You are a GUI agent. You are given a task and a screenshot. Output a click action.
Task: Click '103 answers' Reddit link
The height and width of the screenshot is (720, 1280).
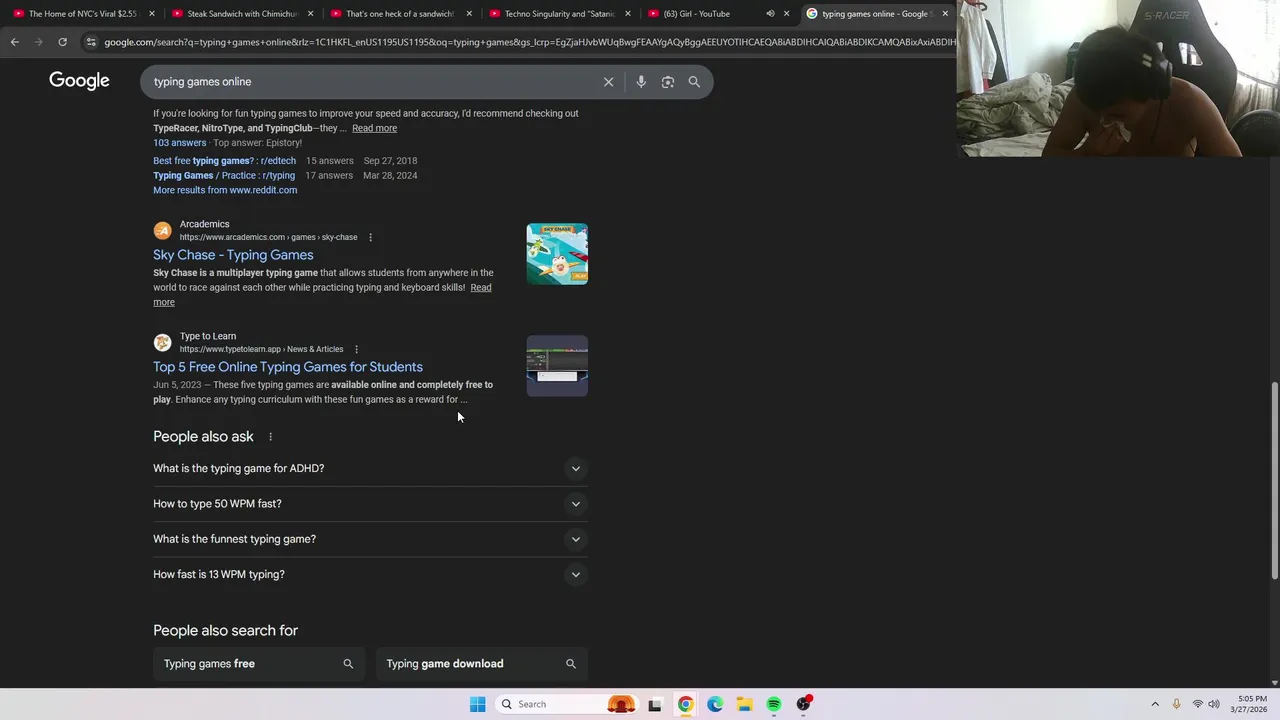pos(179,143)
